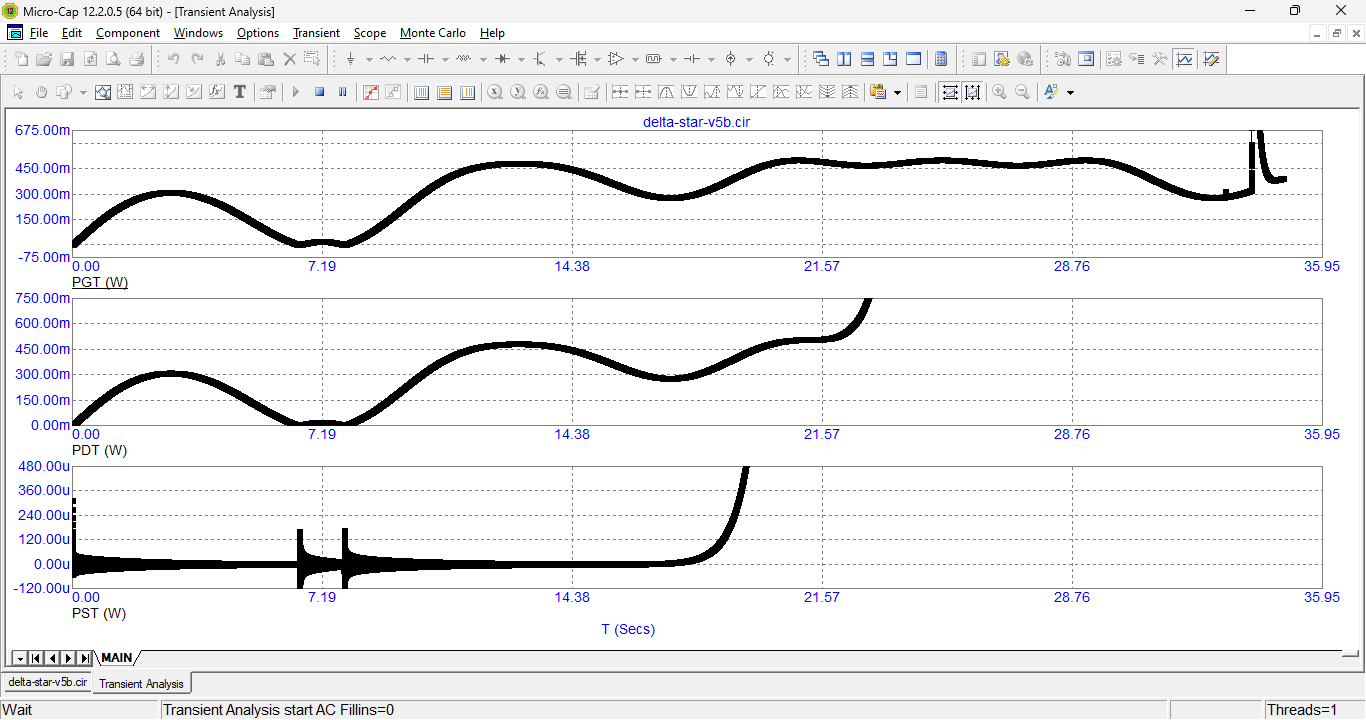The height and width of the screenshot is (720, 1366).
Task: Toggle the analysis plot window button
Action: [x=1185, y=59]
